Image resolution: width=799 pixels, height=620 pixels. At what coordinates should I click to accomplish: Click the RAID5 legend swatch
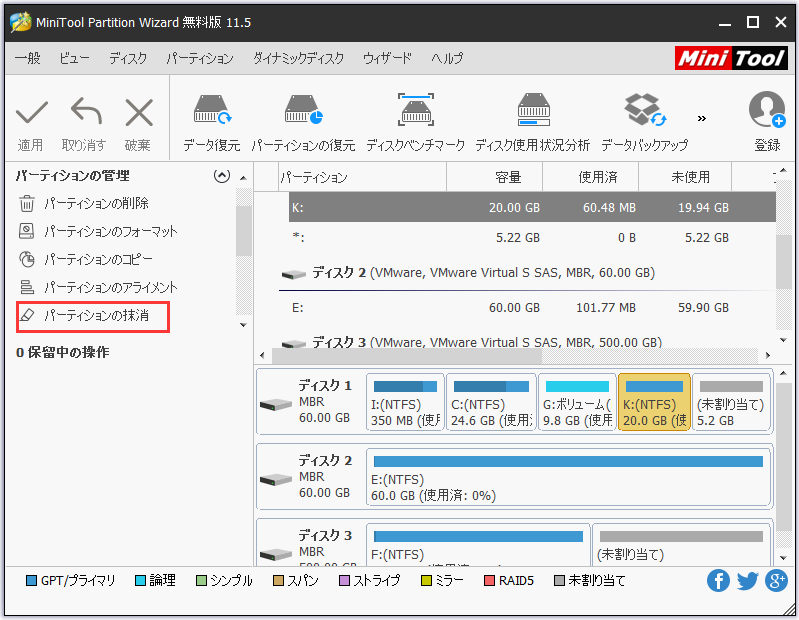489,581
